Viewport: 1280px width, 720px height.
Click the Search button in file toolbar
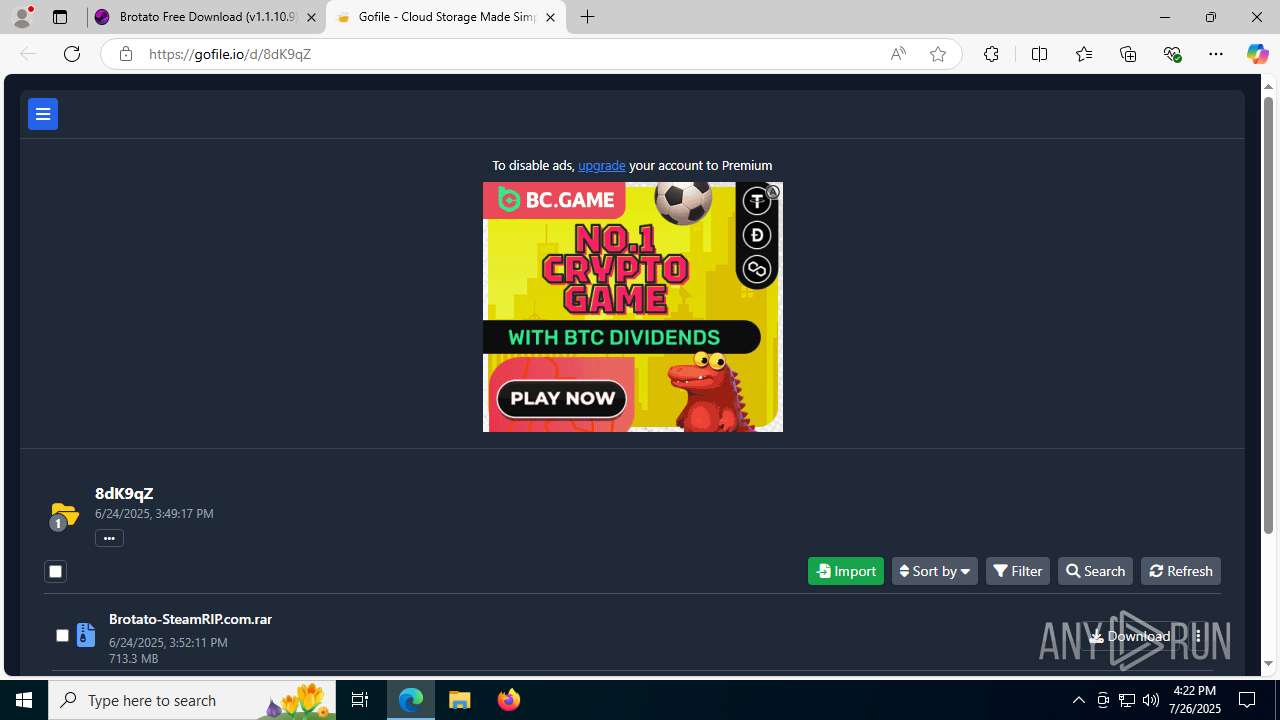point(1095,571)
